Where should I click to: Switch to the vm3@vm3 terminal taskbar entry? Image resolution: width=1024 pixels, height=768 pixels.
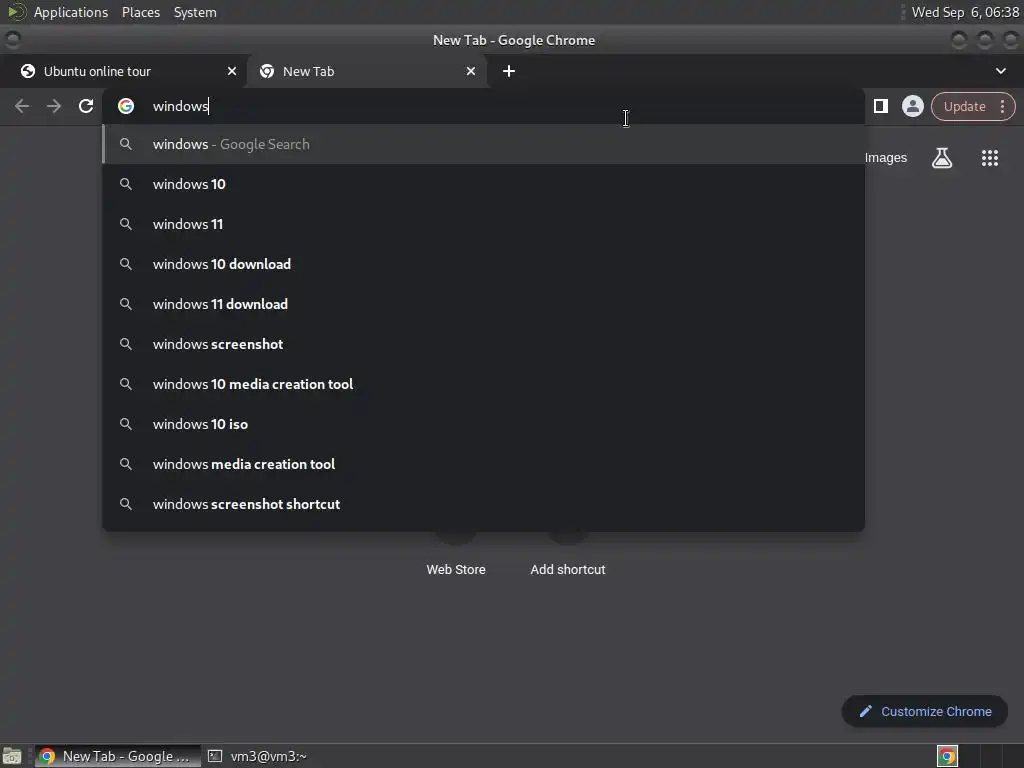click(257, 756)
